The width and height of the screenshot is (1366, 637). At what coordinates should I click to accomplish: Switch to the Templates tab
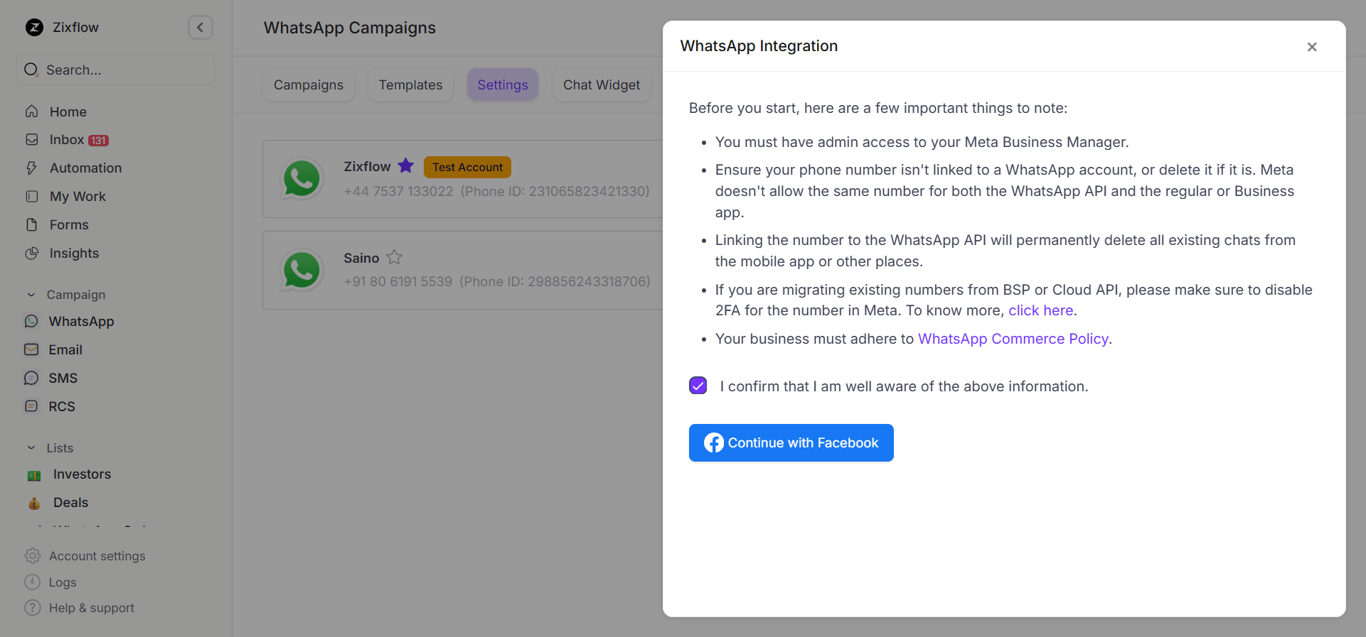tap(410, 85)
